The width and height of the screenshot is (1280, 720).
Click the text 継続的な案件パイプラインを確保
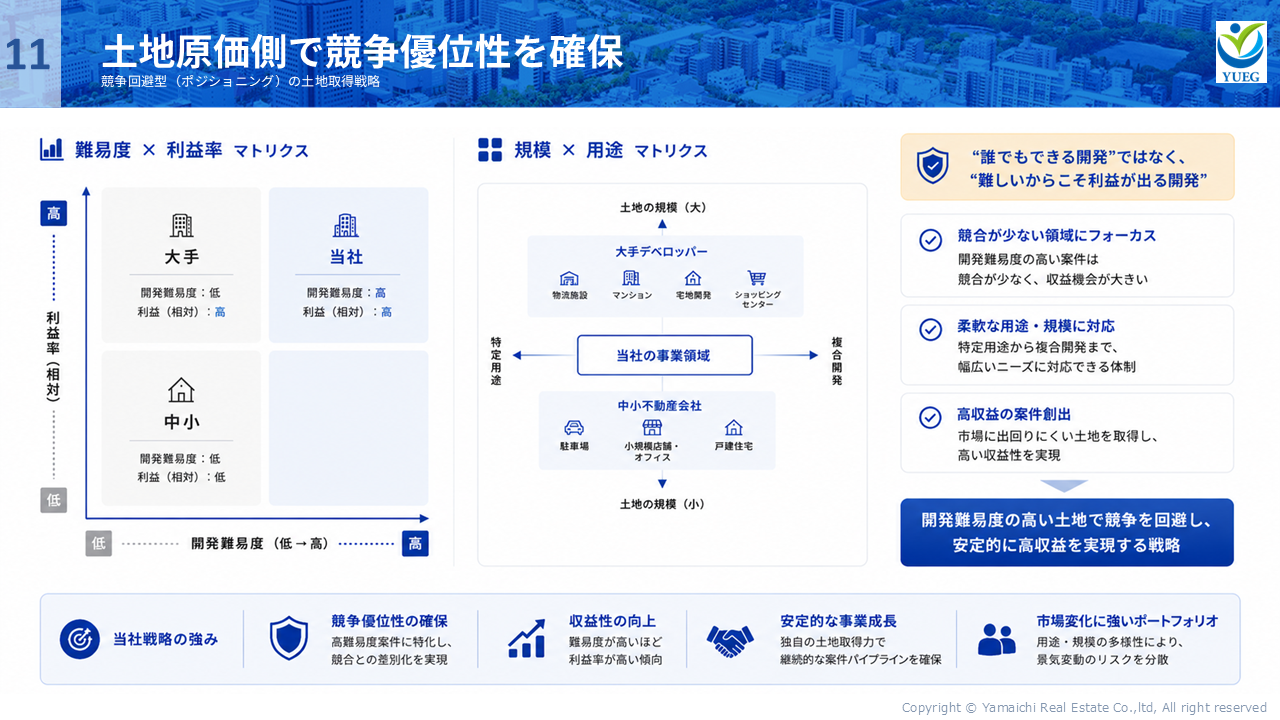861,659
